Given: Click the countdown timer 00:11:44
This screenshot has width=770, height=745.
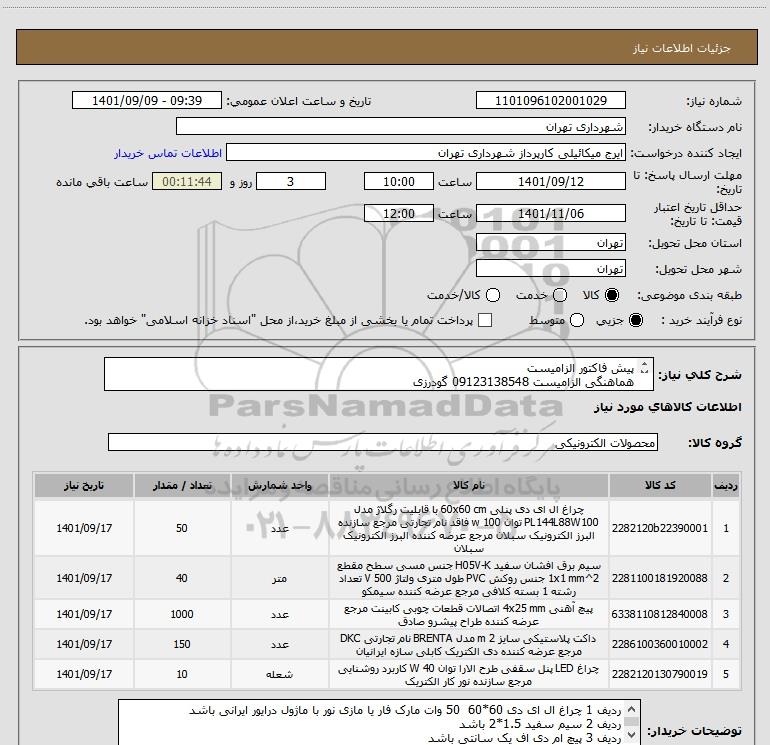Looking at the screenshot, I should tap(187, 181).
